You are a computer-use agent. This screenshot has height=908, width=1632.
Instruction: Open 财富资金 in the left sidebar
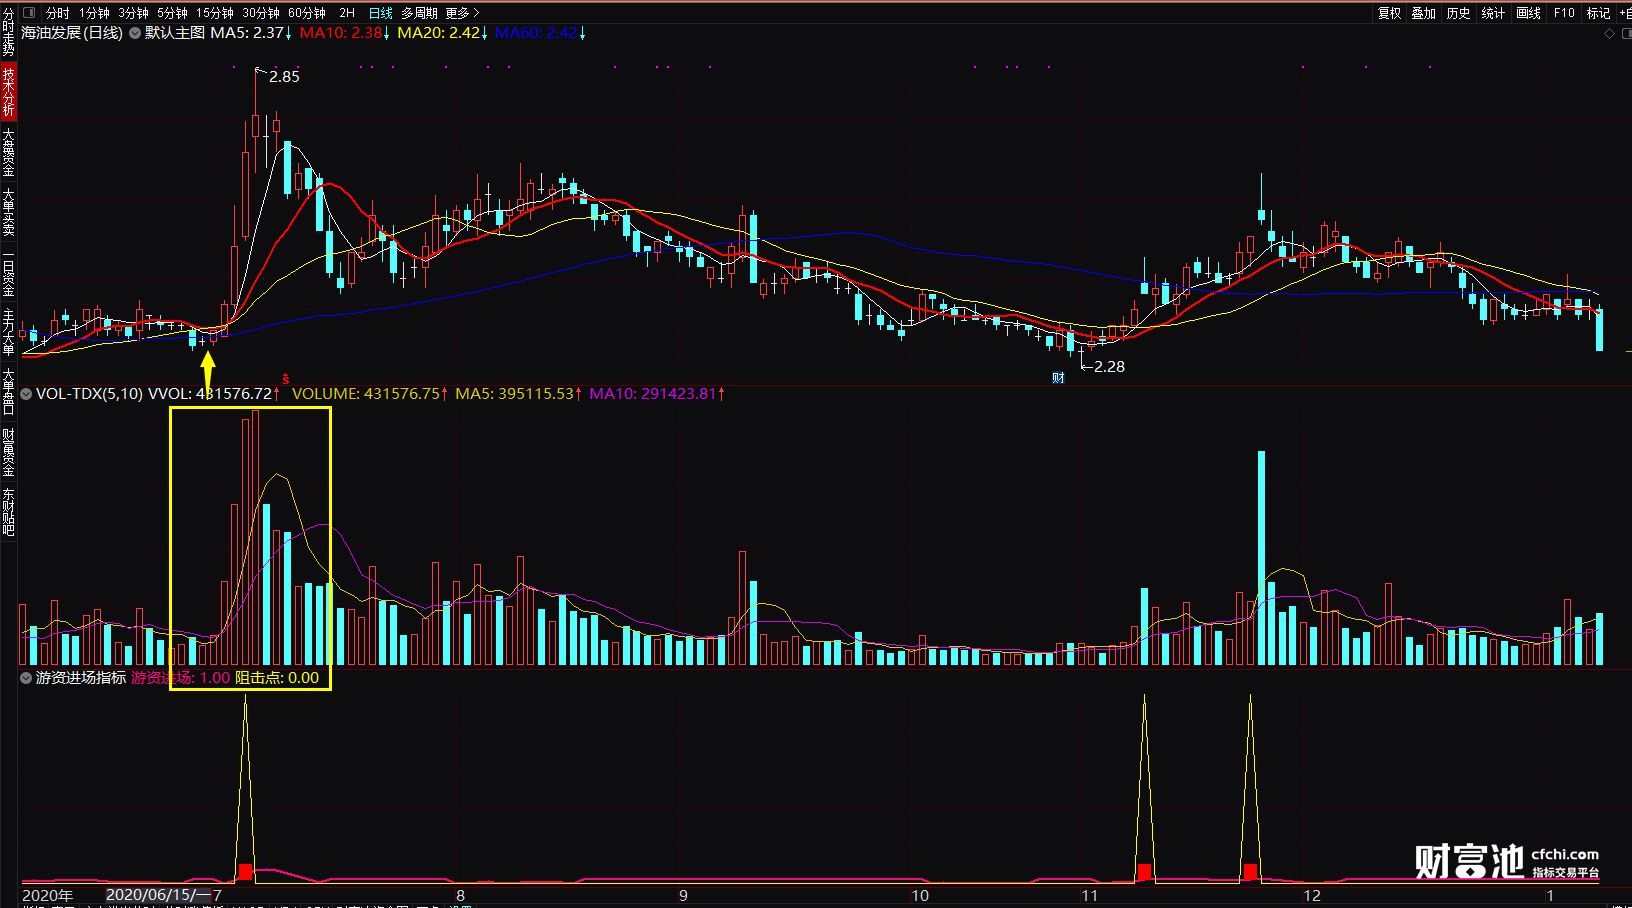[x=8, y=452]
